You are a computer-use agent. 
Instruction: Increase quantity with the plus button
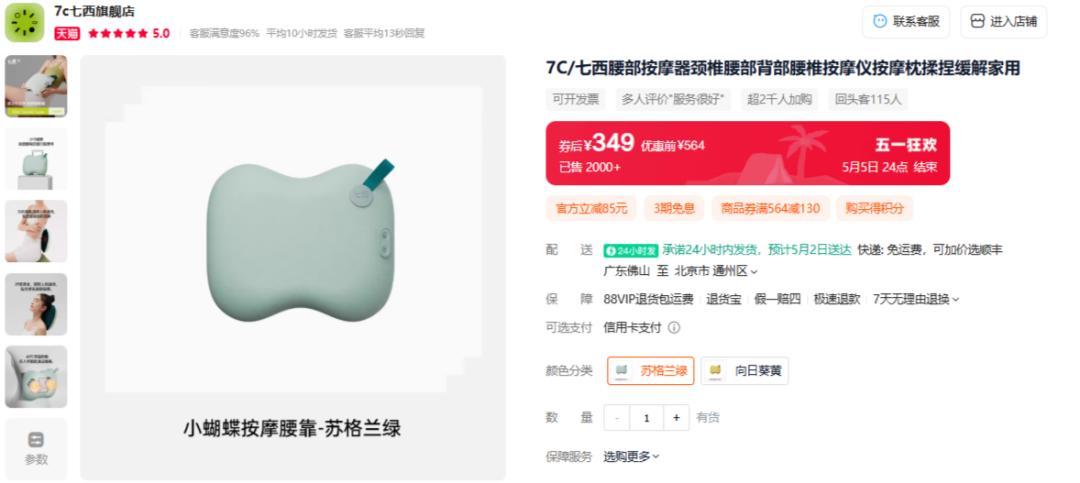click(676, 418)
